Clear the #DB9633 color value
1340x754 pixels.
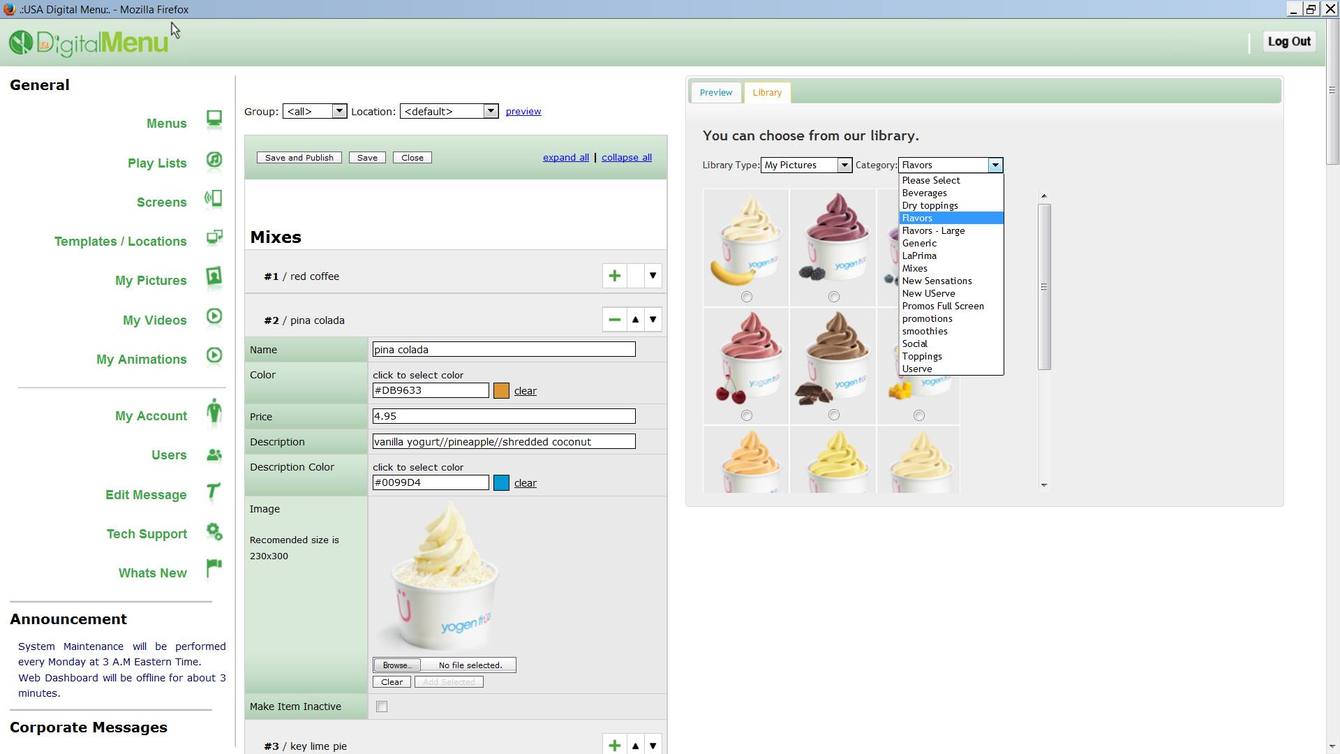[525, 391]
